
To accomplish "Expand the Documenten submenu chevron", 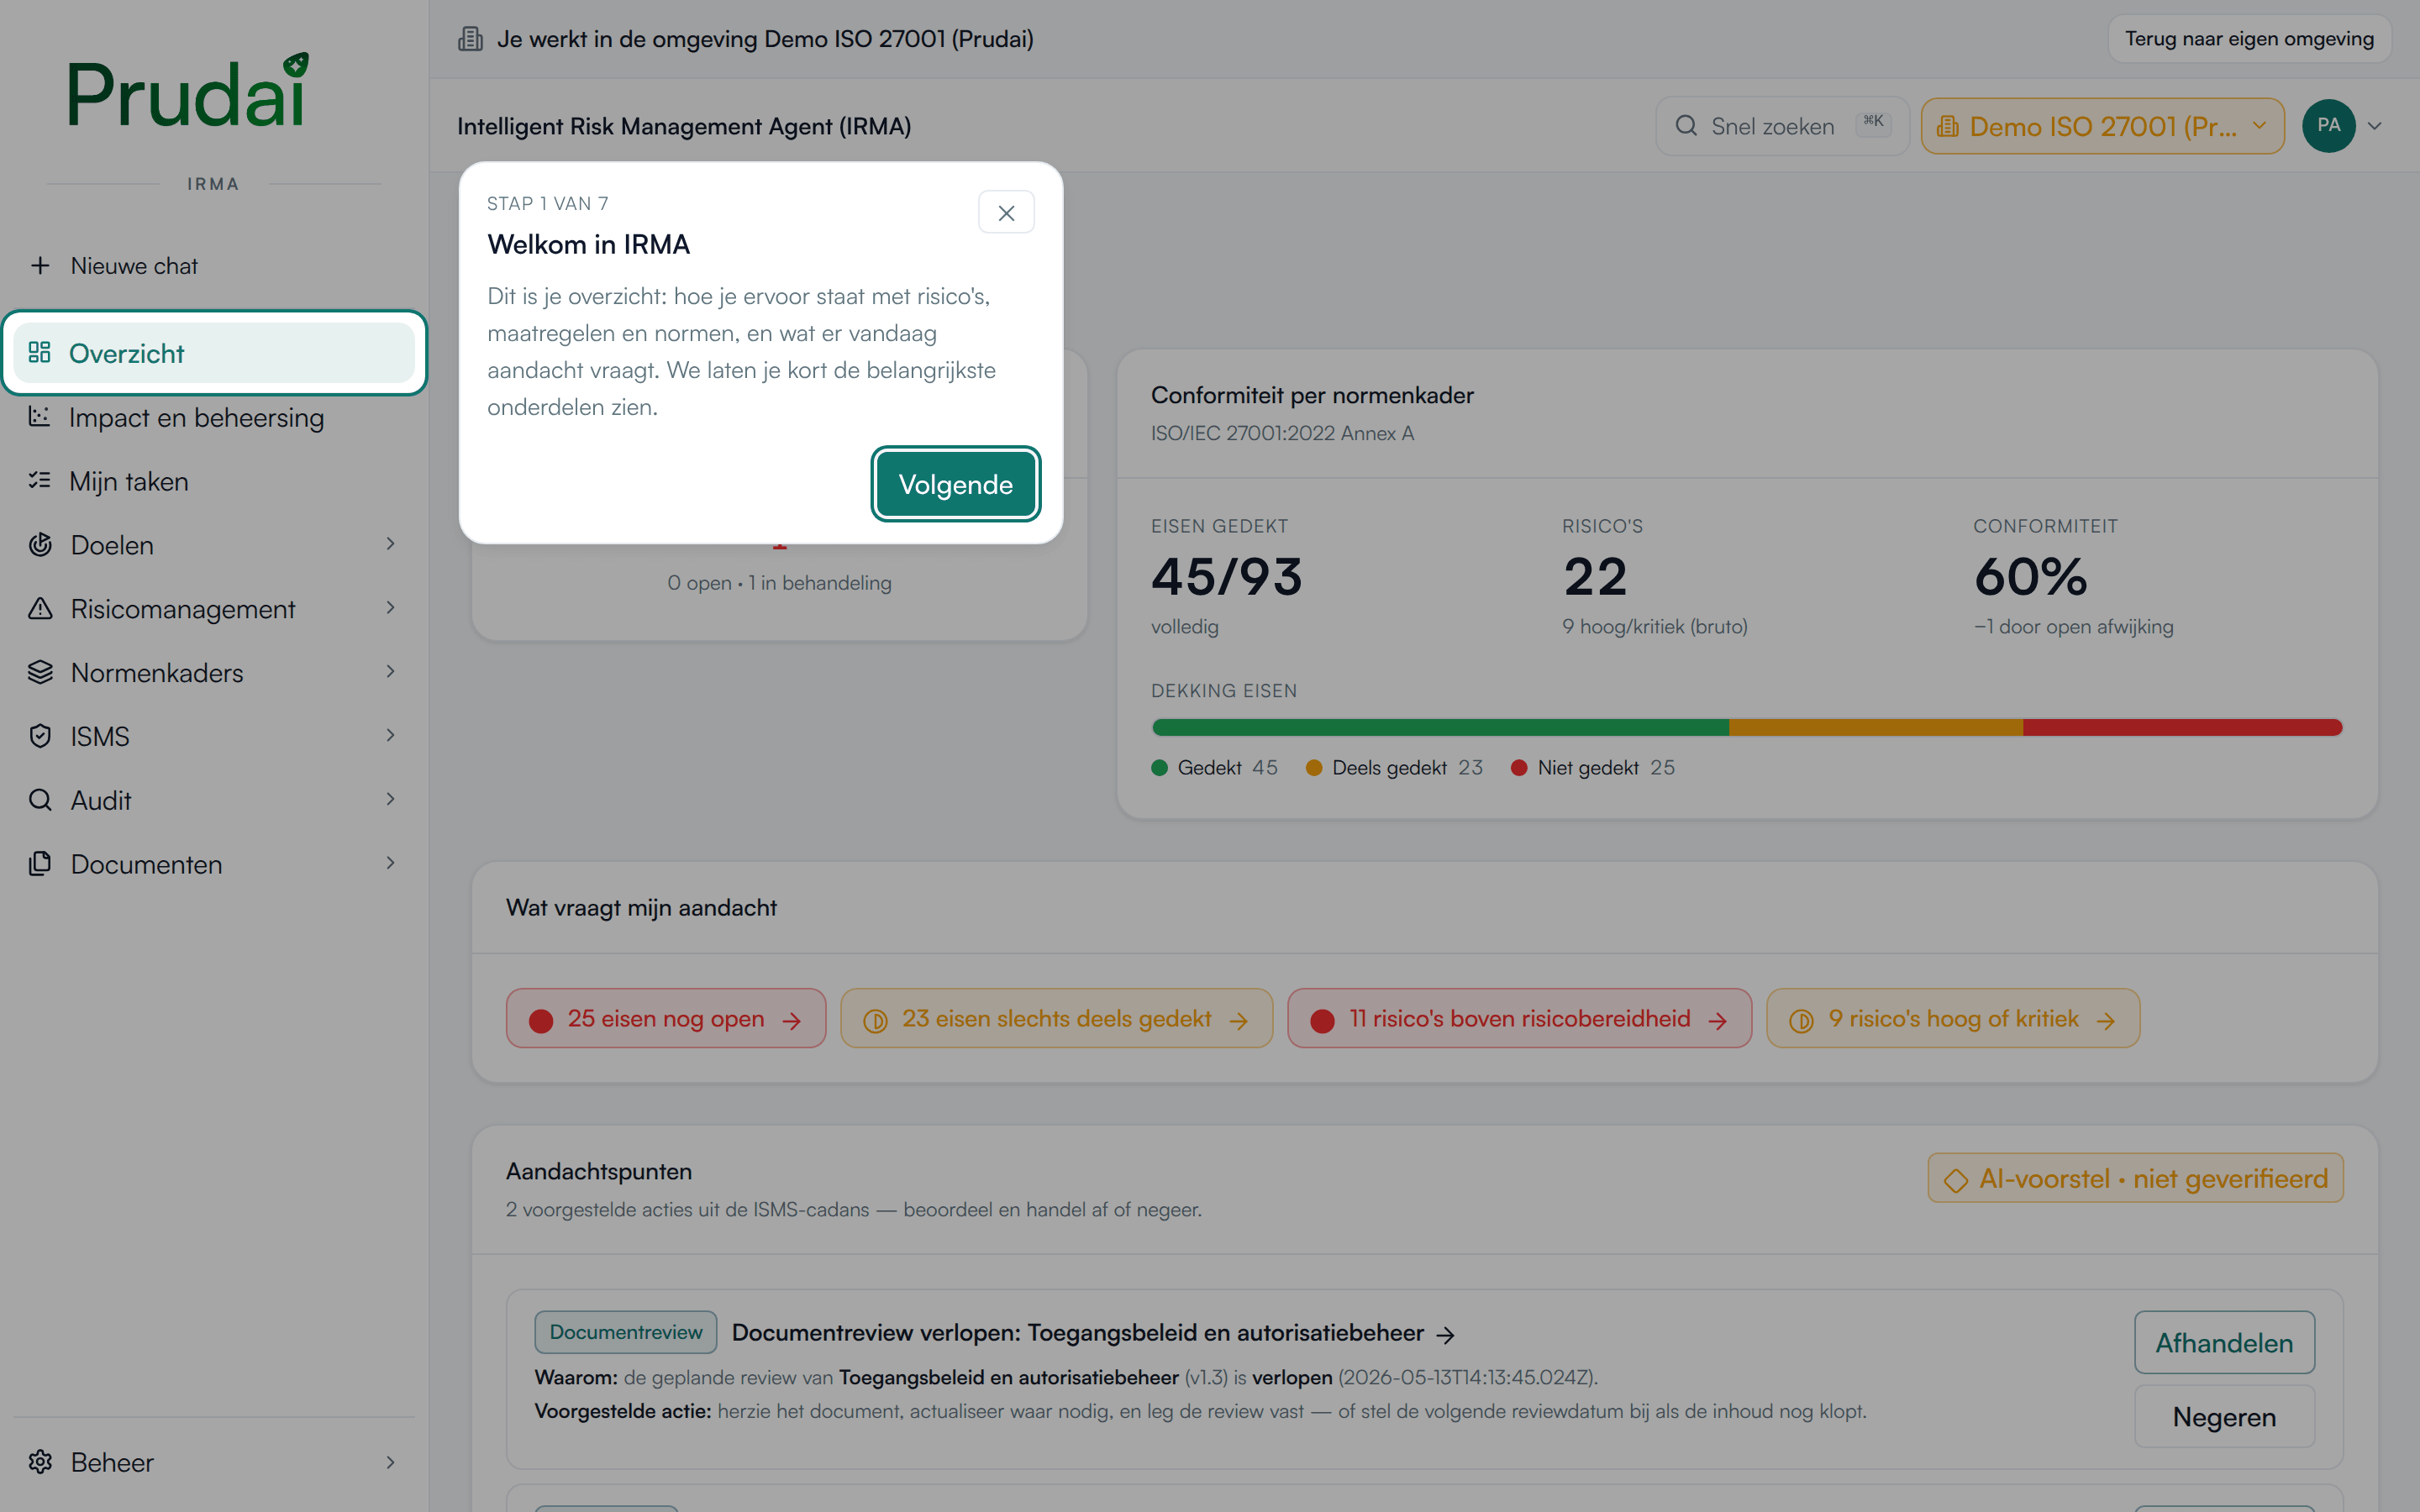I will (x=391, y=863).
